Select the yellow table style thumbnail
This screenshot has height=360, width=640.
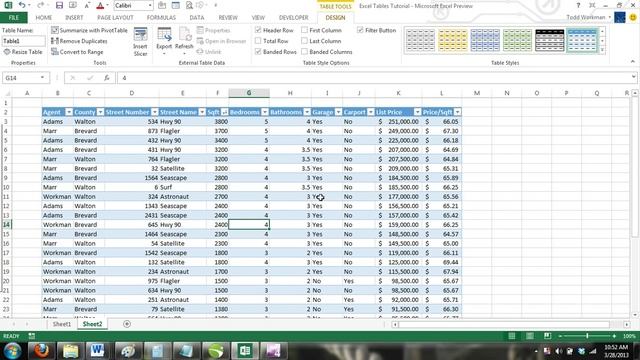453,40
